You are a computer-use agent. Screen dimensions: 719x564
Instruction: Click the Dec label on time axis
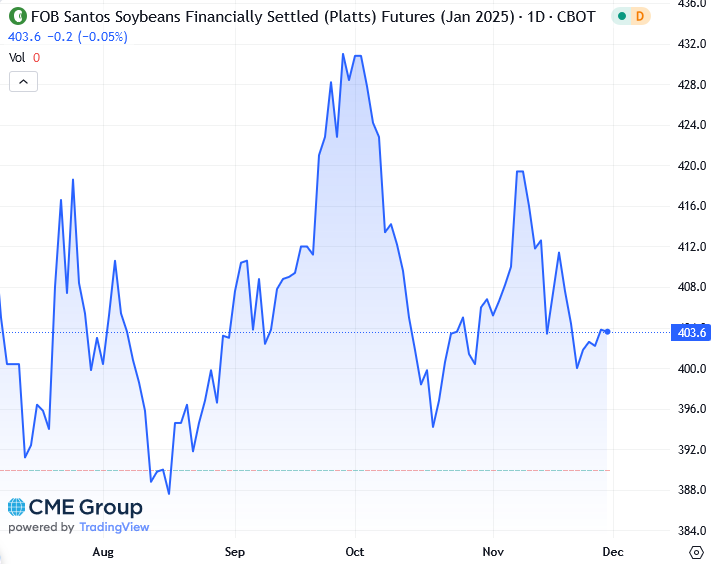(x=611, y=551)
